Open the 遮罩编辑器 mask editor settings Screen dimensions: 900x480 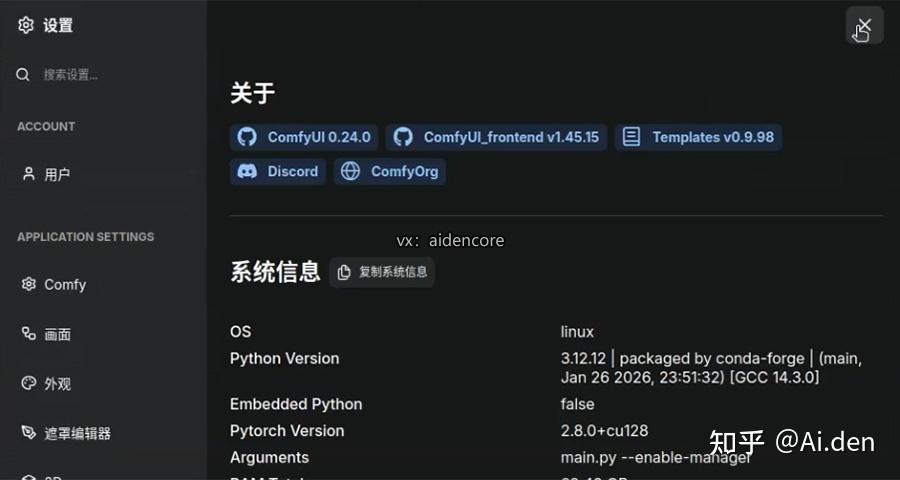click(x=103, y=433)
